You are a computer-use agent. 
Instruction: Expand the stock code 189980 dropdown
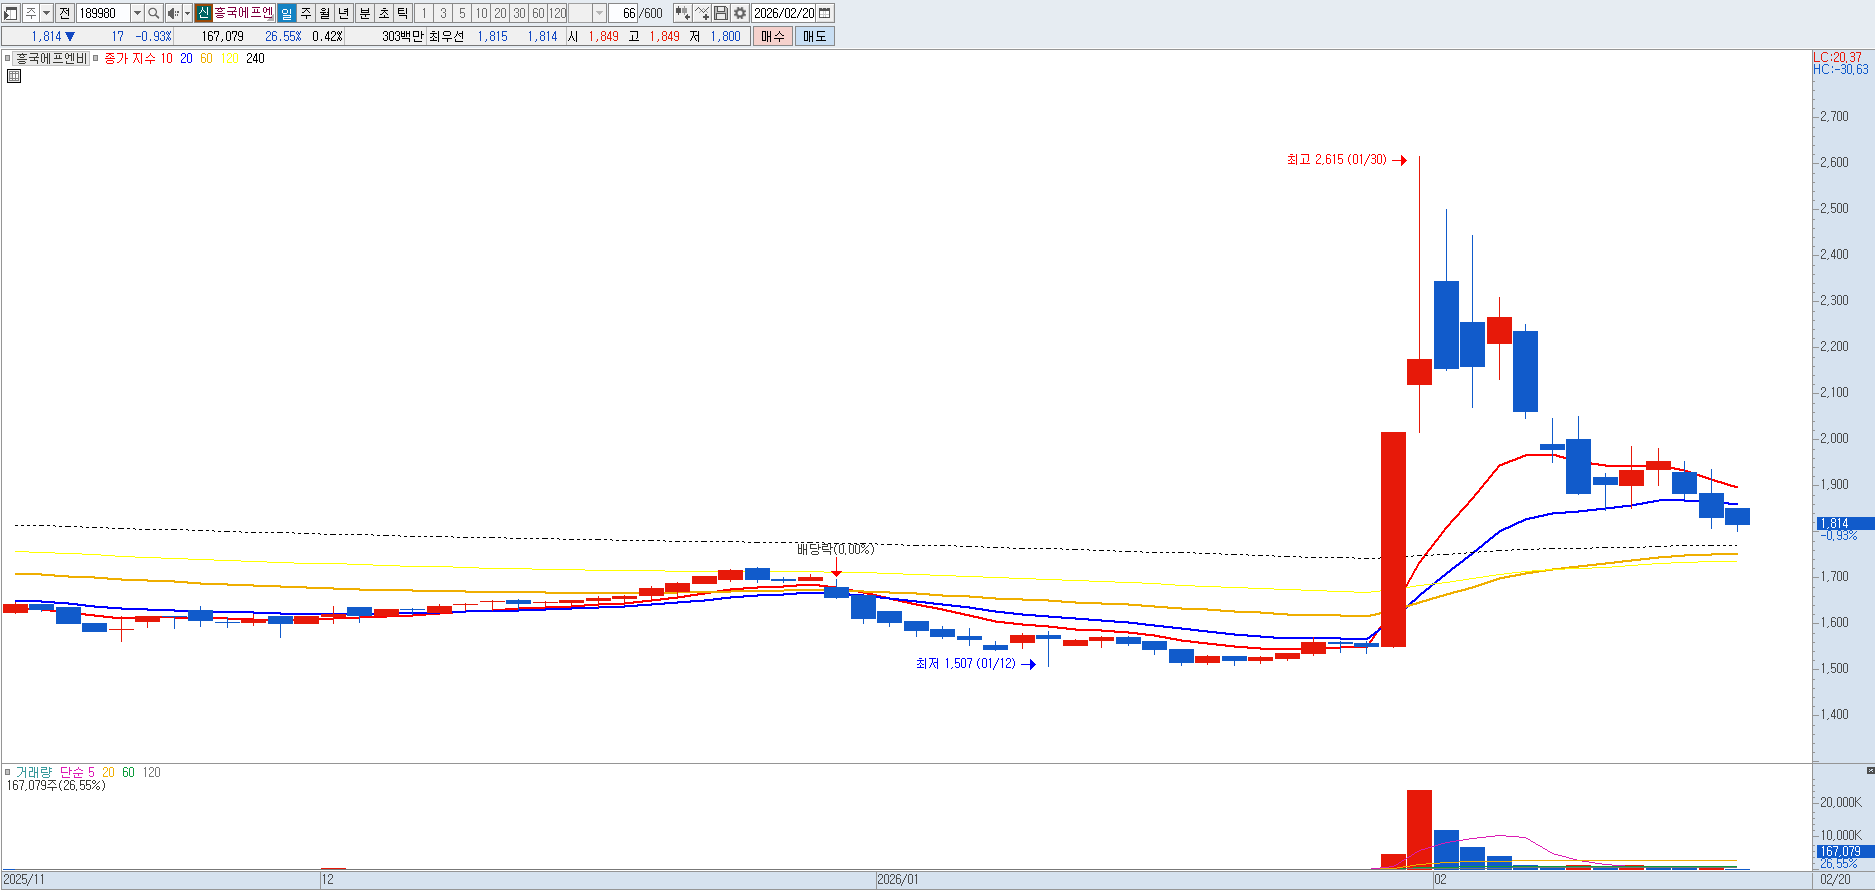(x=137, y=13)
